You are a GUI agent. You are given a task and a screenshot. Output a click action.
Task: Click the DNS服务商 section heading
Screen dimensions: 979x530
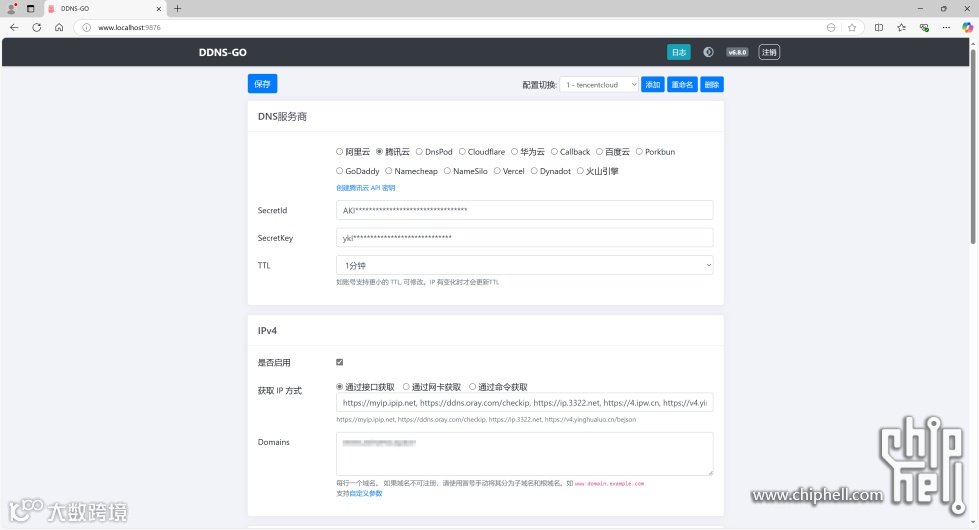[282, 117]
